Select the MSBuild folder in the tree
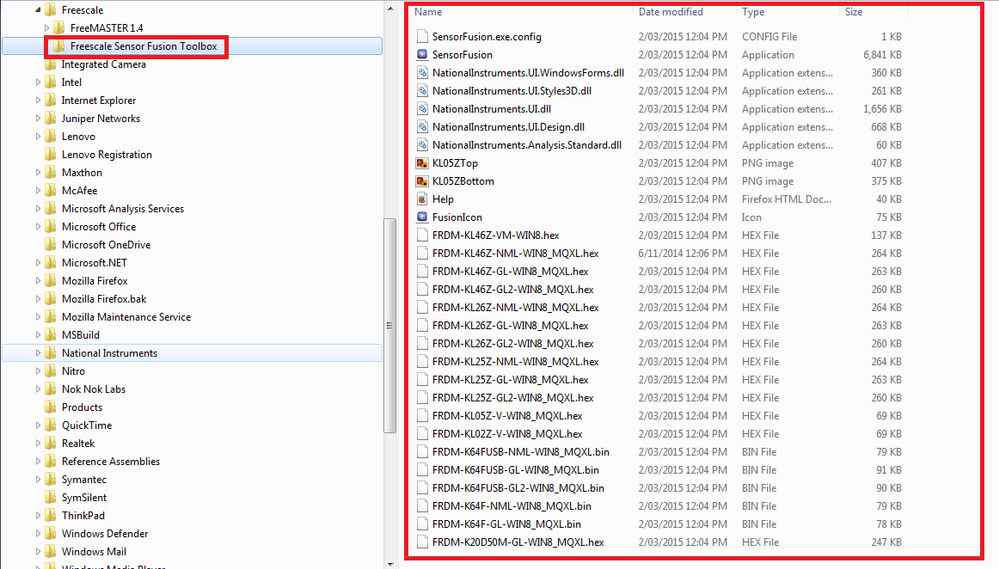Screen dimensions: 999x569 click(81, 335)
